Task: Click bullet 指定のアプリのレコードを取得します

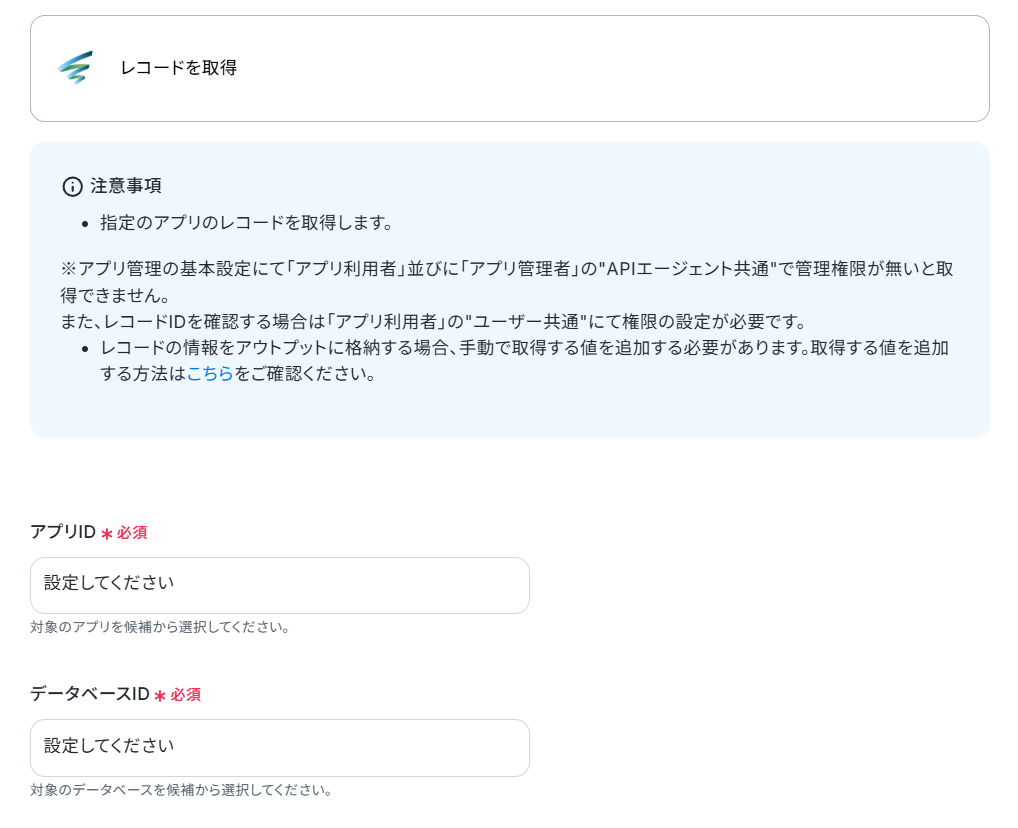Action: pos(246,223)
